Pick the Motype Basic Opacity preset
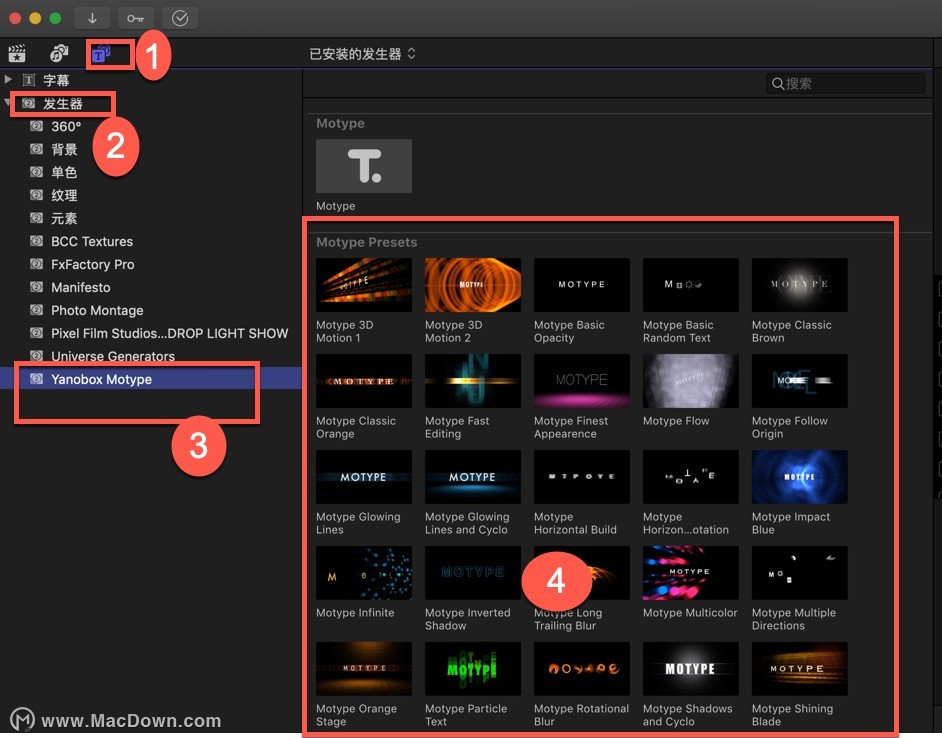Image resolution: width=942 pixels, height=738 pixels. 582,285
